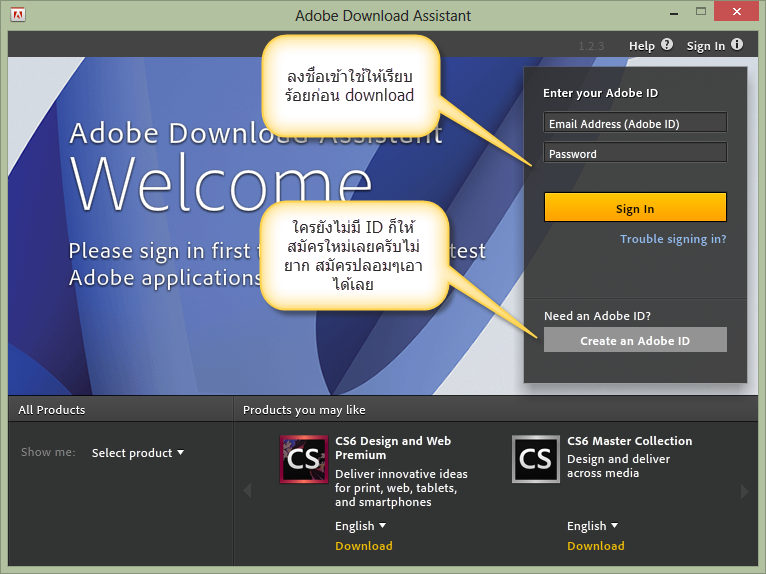Download CS6 Design and Web Premium
Image resolution: width=766 pixels, height=574 pixels.
[363, 546]
